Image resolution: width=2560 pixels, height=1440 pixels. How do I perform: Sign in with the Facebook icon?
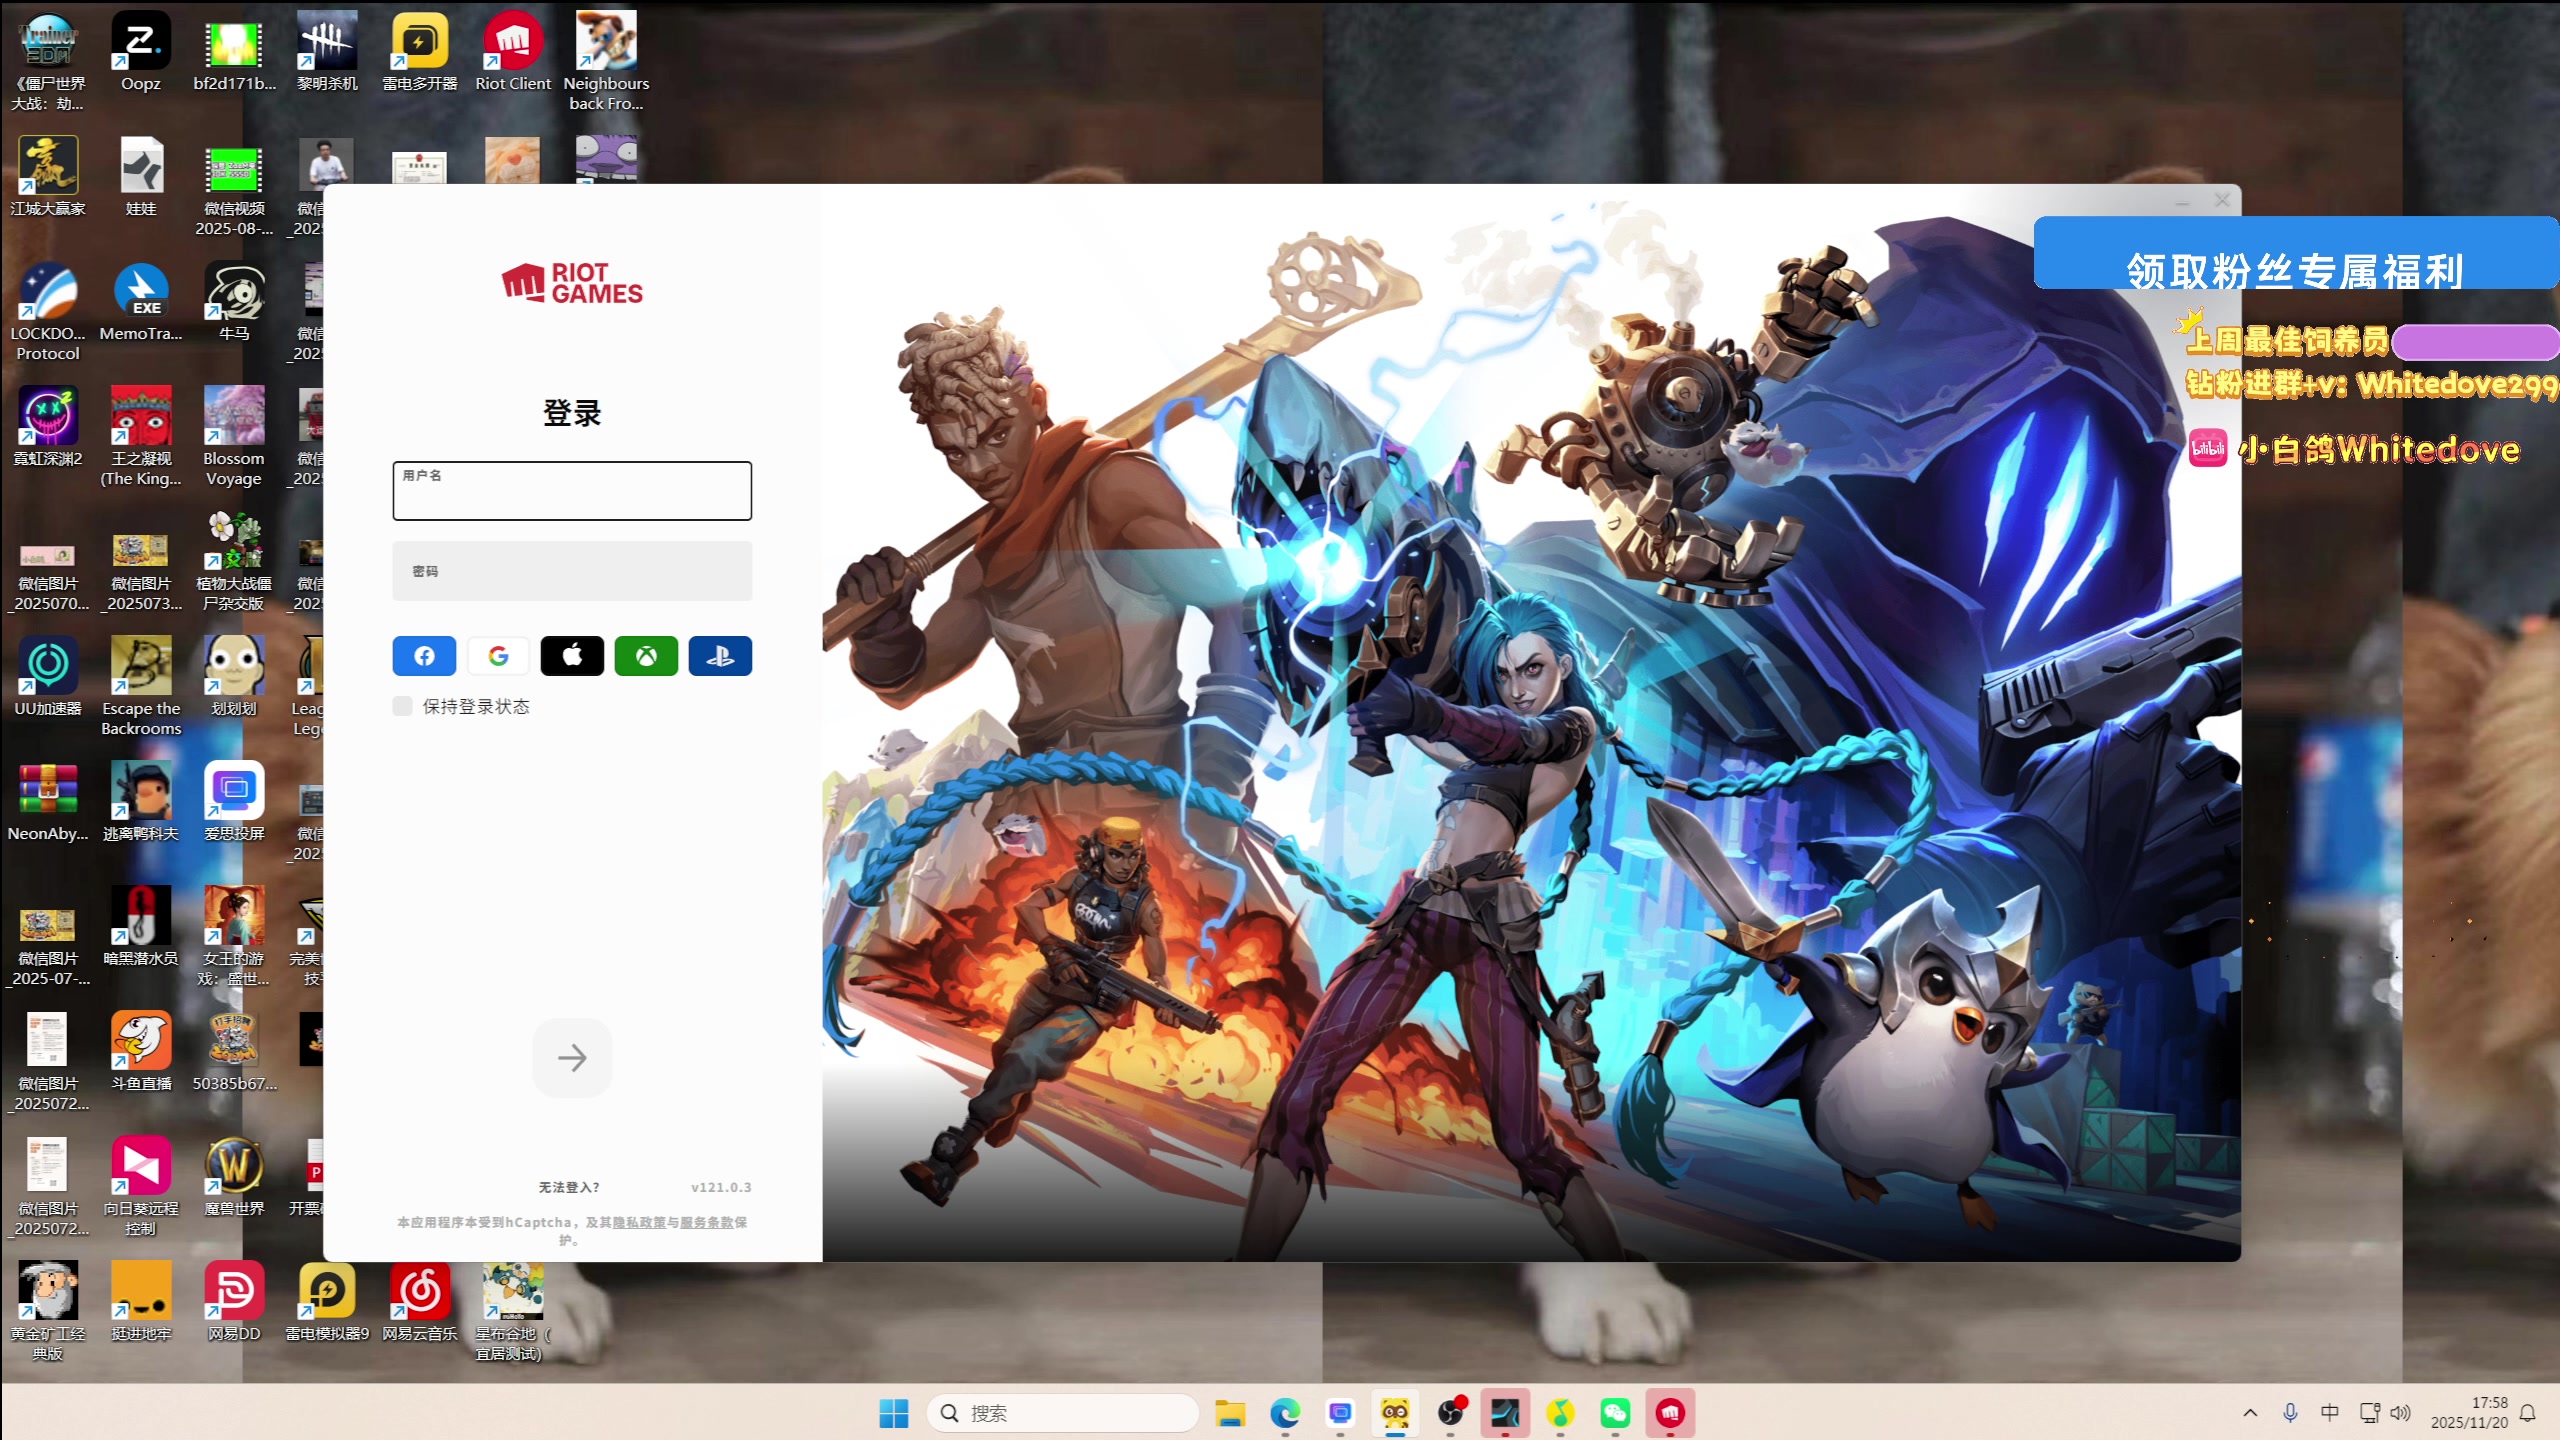(424, 656)
